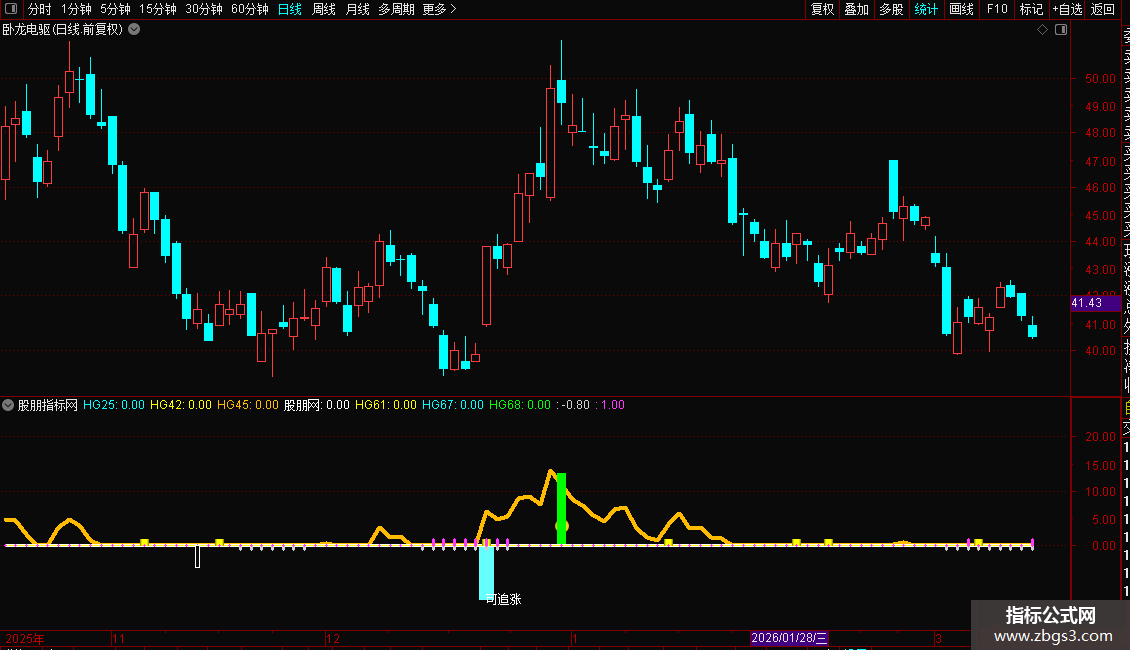Switch to 月线 monthly chart
1130x650 pixels.
click(x=357, y=9)
